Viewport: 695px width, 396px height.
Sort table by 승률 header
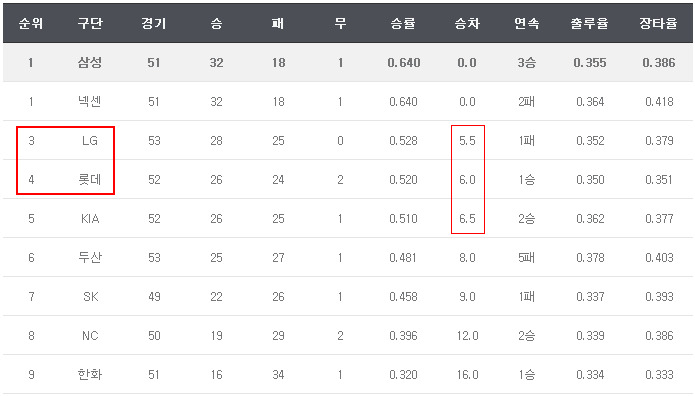pyautogui.click(x=403, y=23)
